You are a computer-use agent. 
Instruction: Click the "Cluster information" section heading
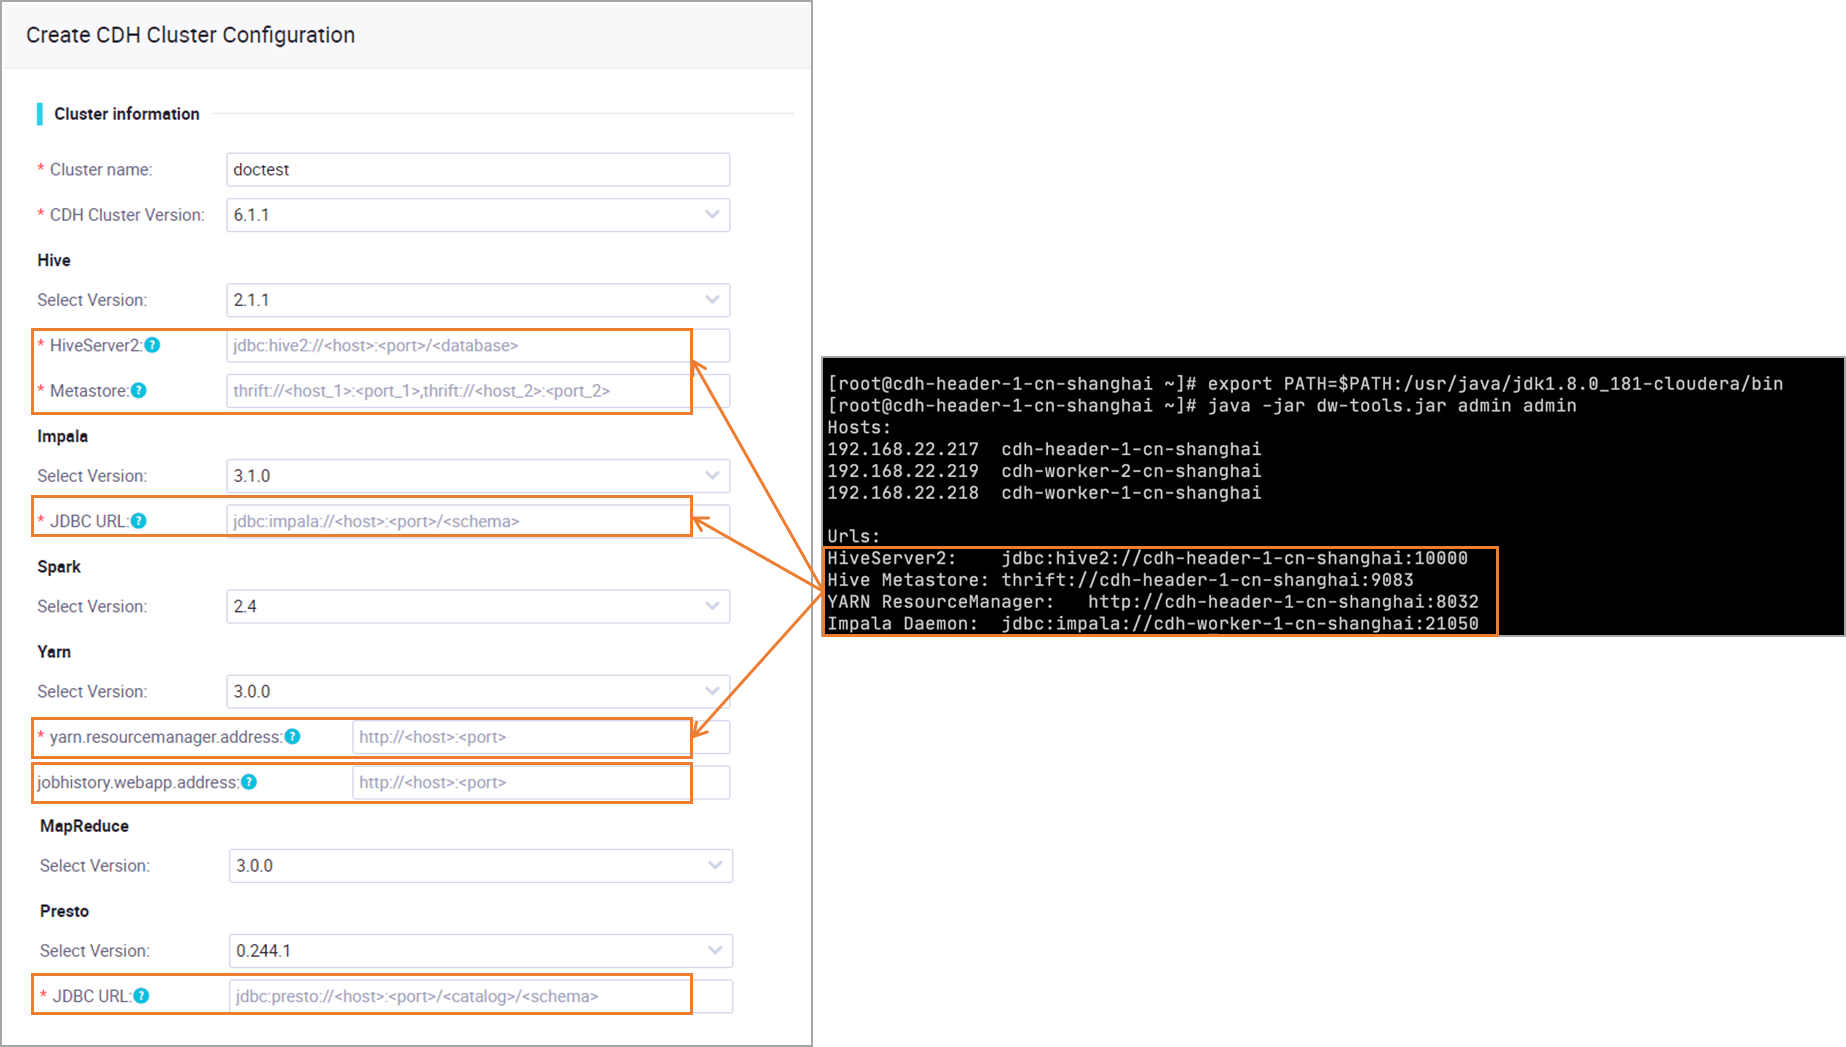(127, 114)
